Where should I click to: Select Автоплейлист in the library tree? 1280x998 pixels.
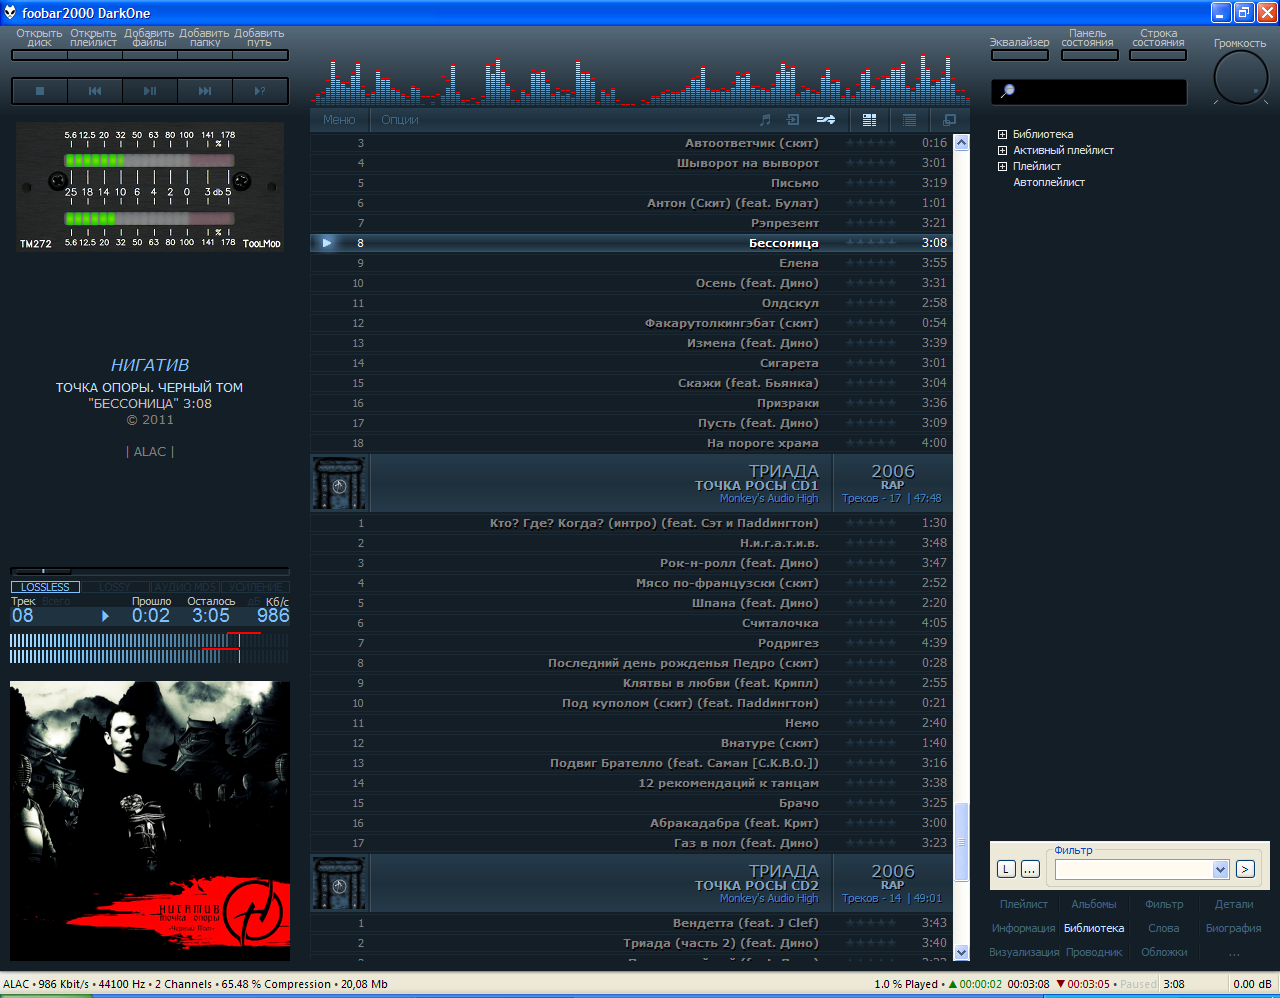tap(1049, 183)
